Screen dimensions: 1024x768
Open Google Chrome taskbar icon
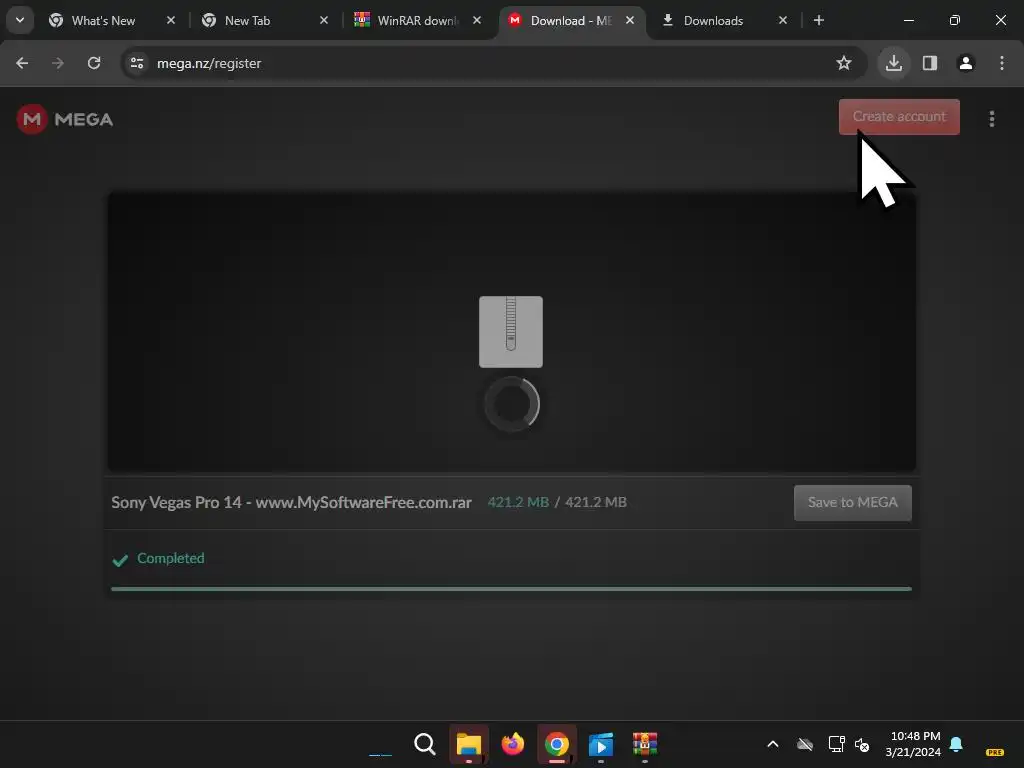coord(557,744)
